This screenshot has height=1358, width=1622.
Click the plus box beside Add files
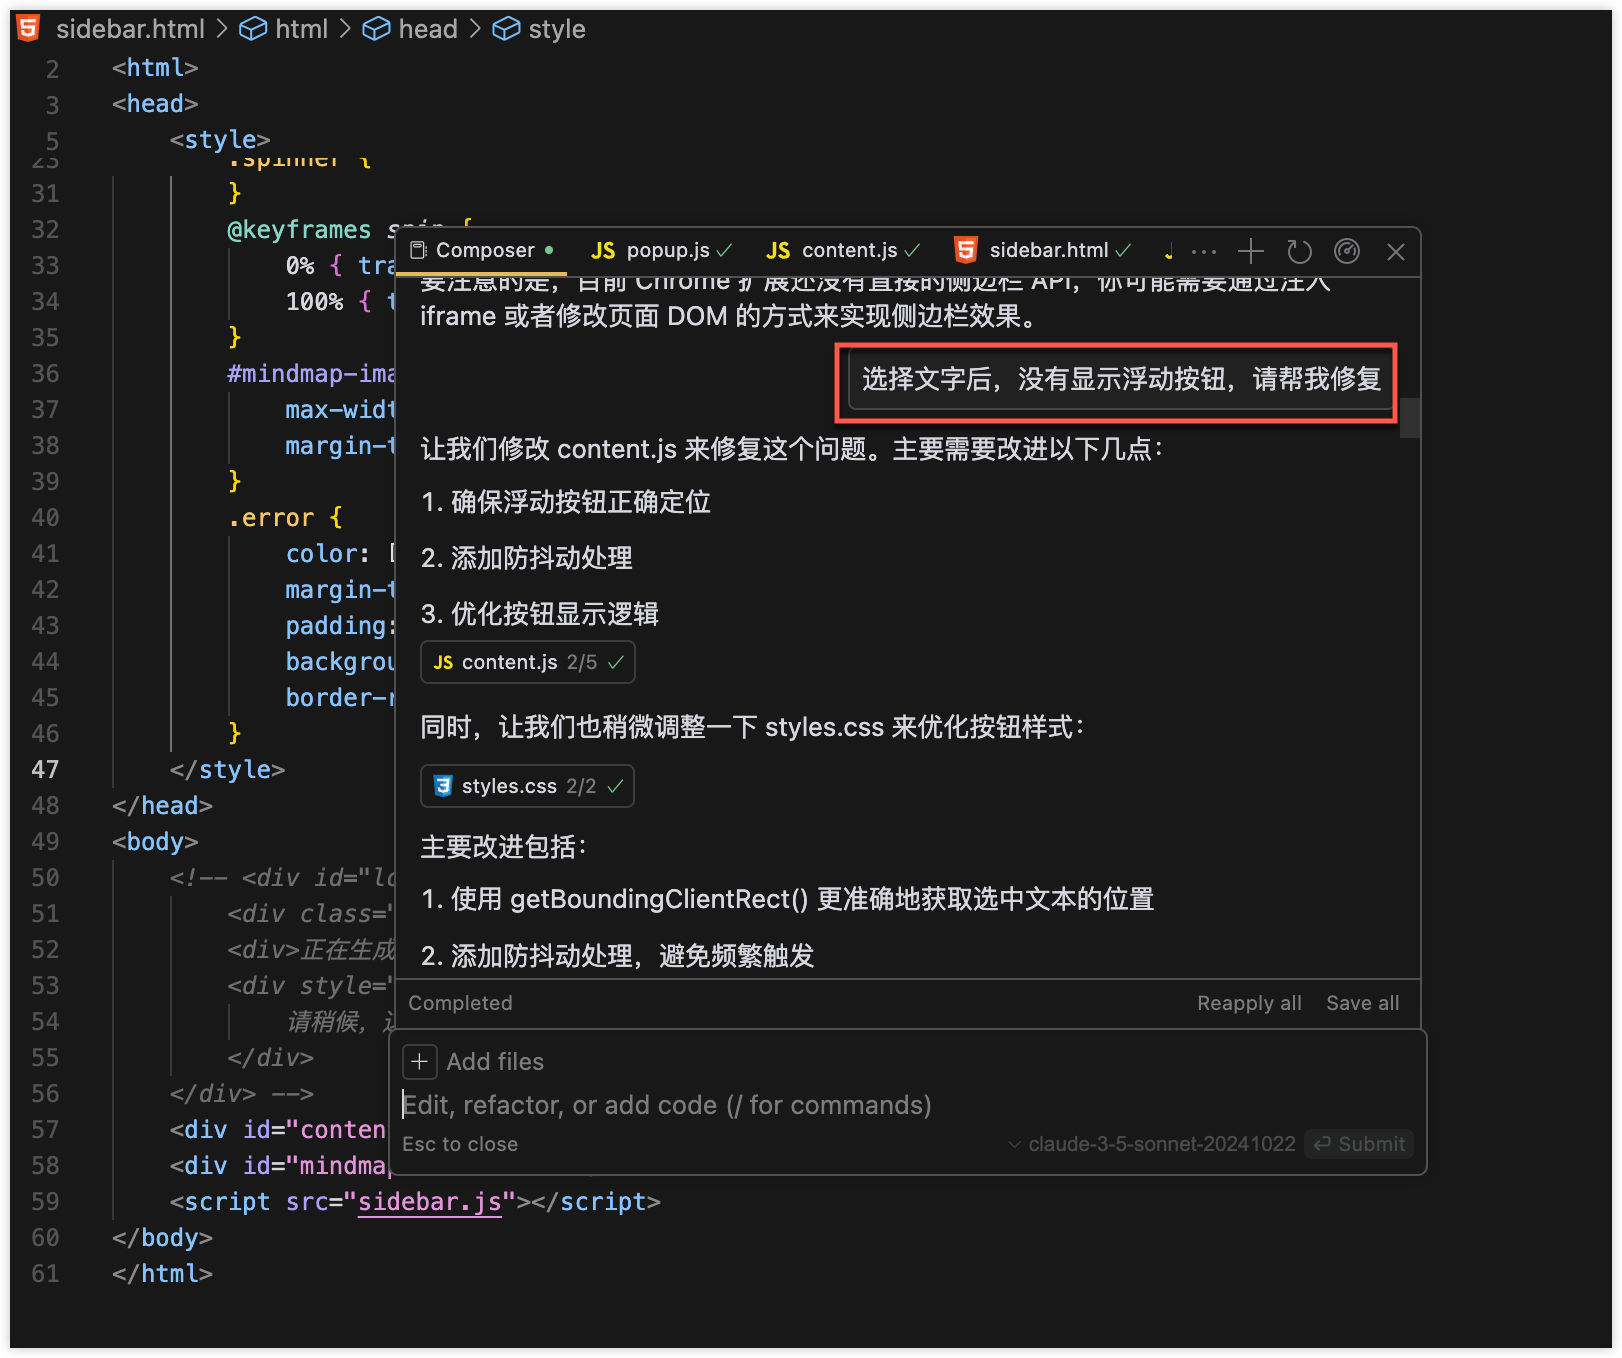point(419,1061)
